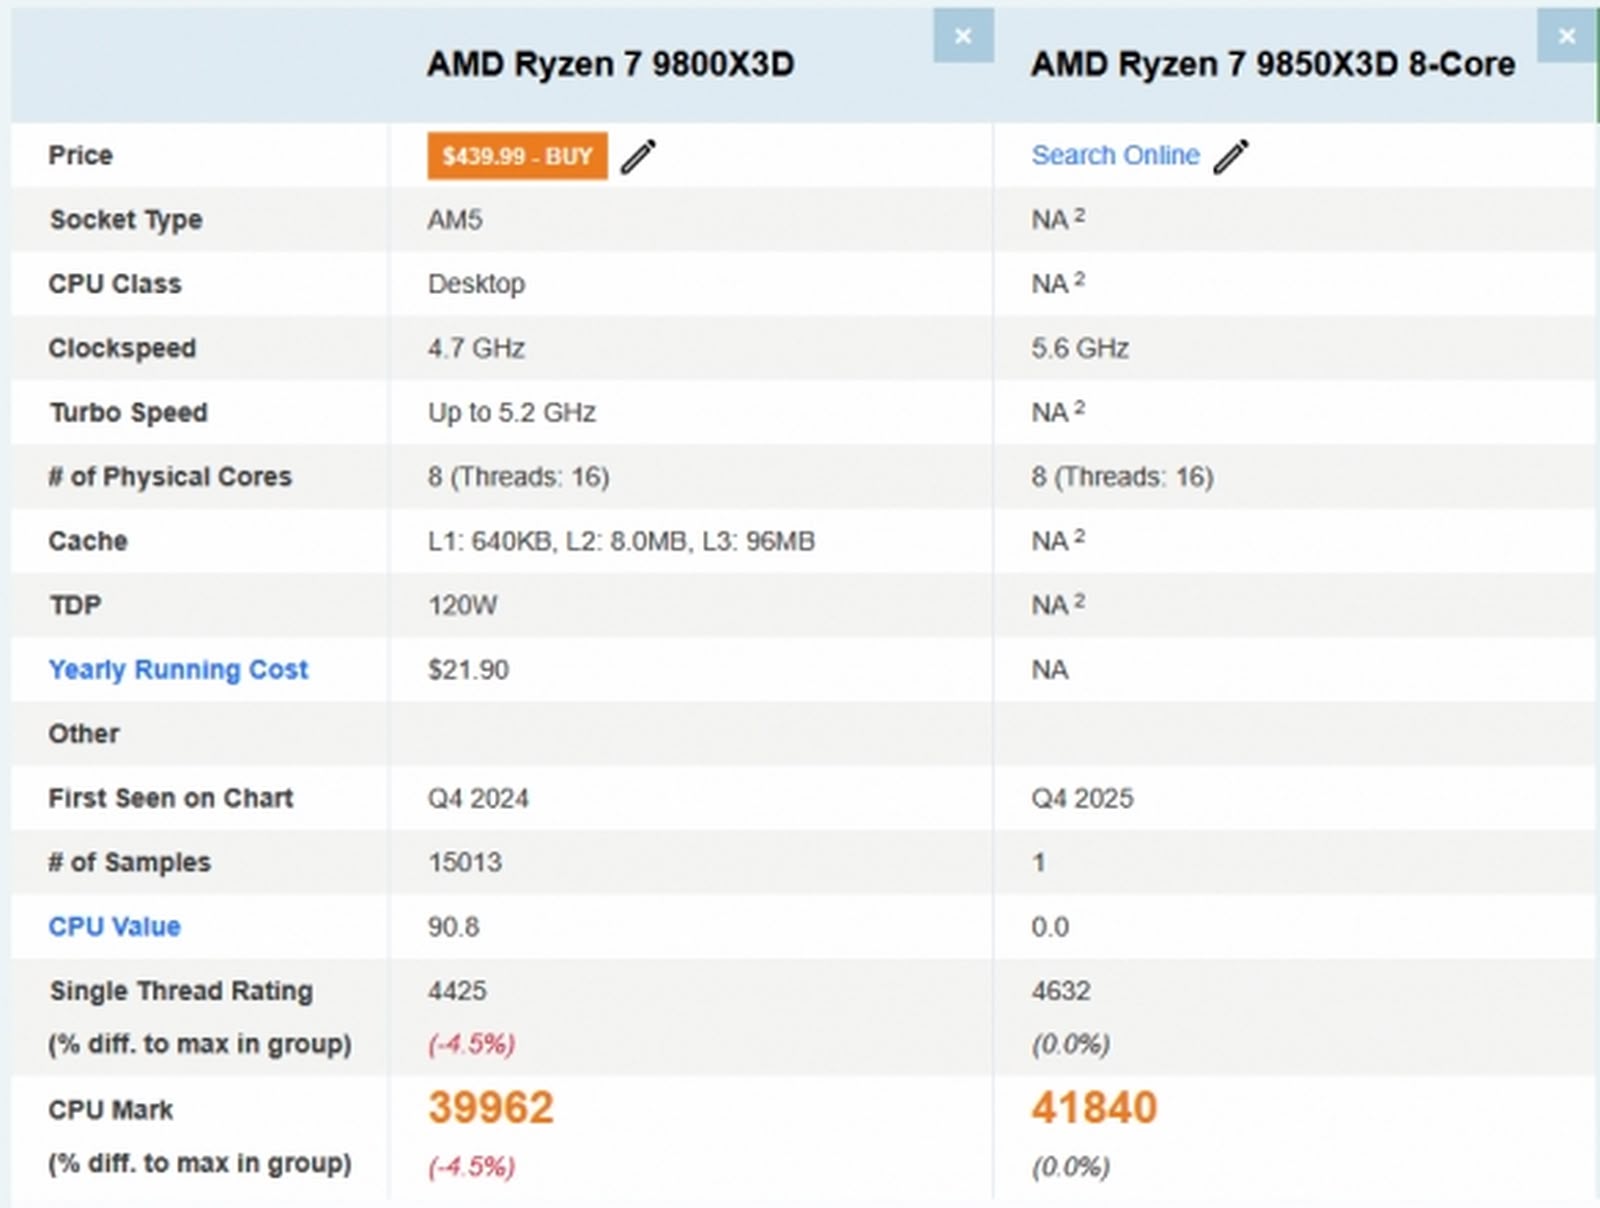Remove the AMD Ryzen 7 9850X3D column
Image resolution: width=1600 pixels, height=1208 pixels.
1567,36
